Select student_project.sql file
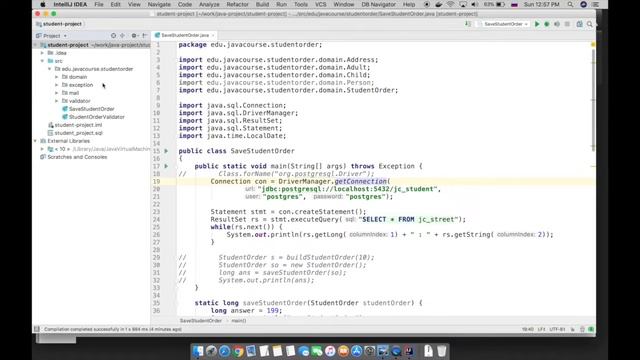640x360 pixels. (x=78, y=133)
